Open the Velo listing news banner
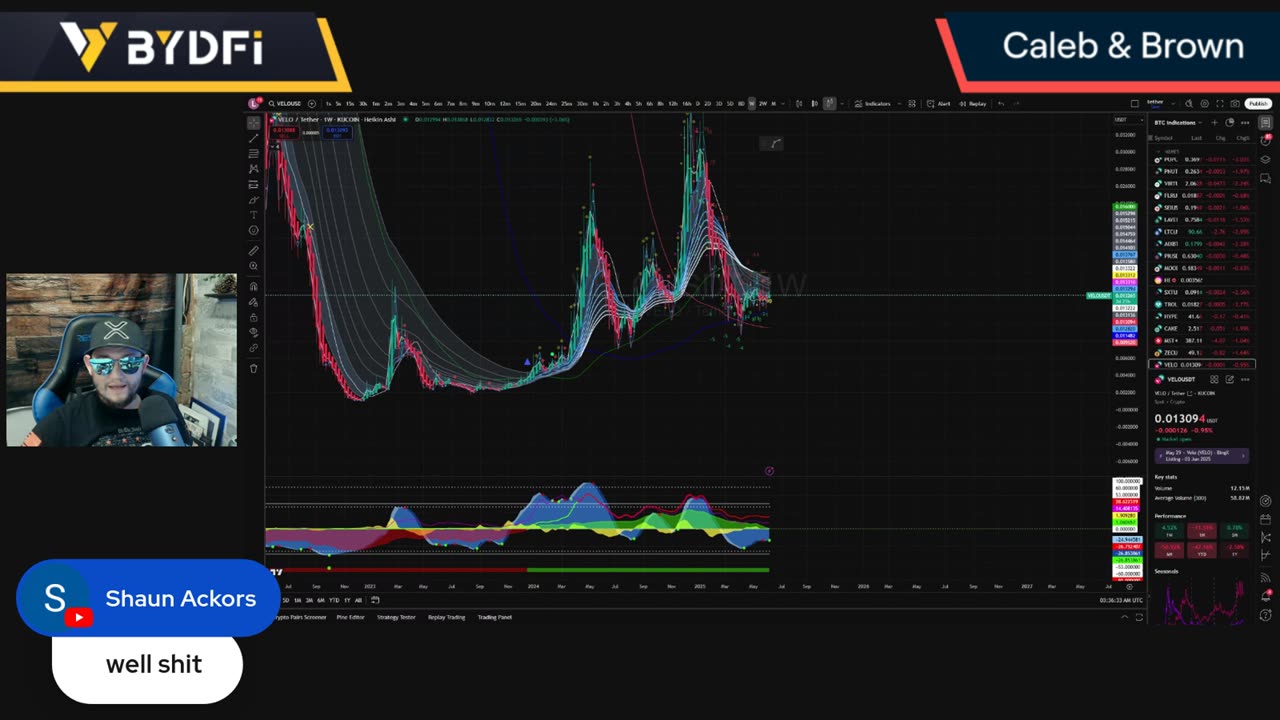Screen dimensions: 1280x720 click(x=1202, y=456)
